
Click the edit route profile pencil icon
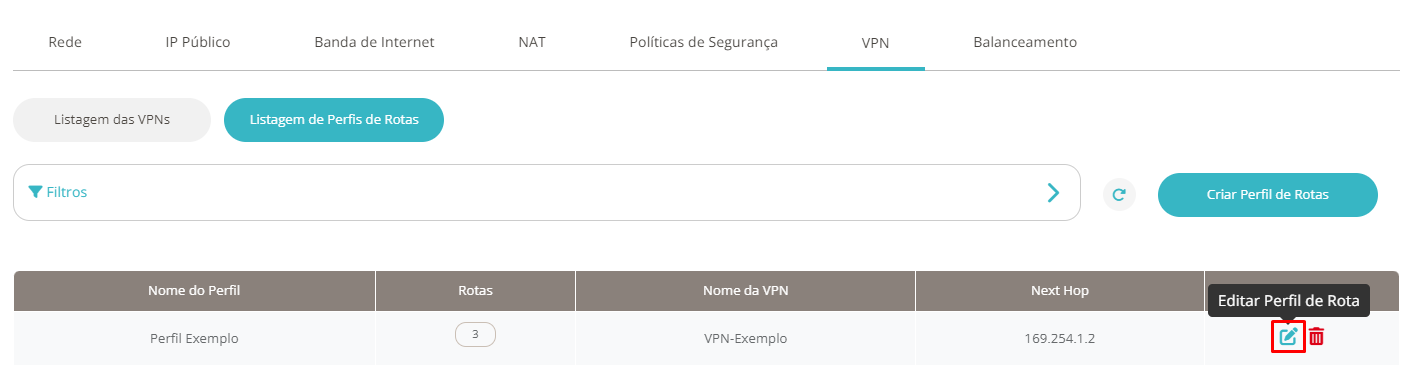[1288, 337]
